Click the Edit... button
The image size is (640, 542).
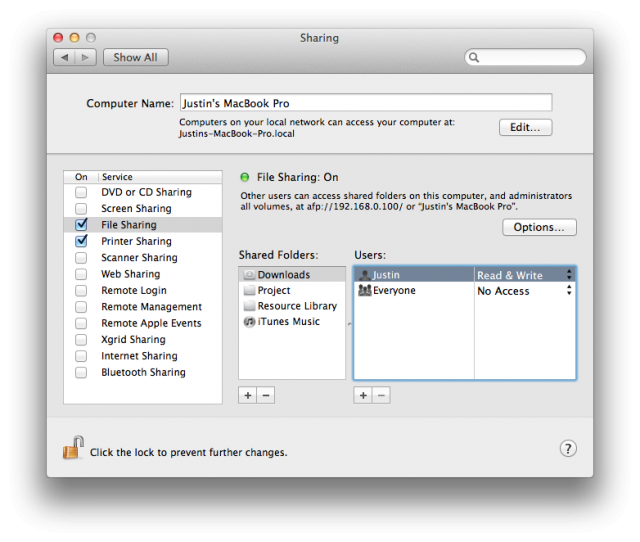[x=525, y=127]
